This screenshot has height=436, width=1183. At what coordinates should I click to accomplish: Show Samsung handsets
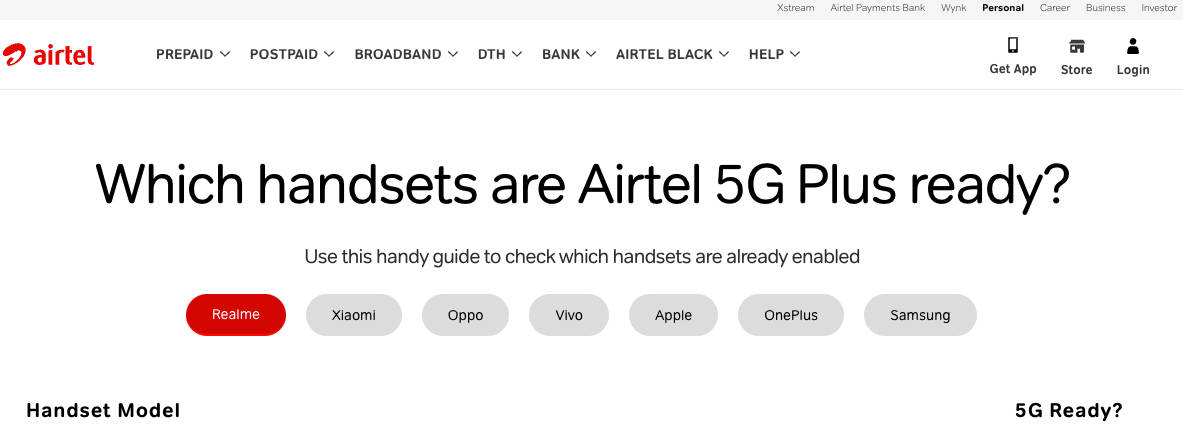pos(920,315)
